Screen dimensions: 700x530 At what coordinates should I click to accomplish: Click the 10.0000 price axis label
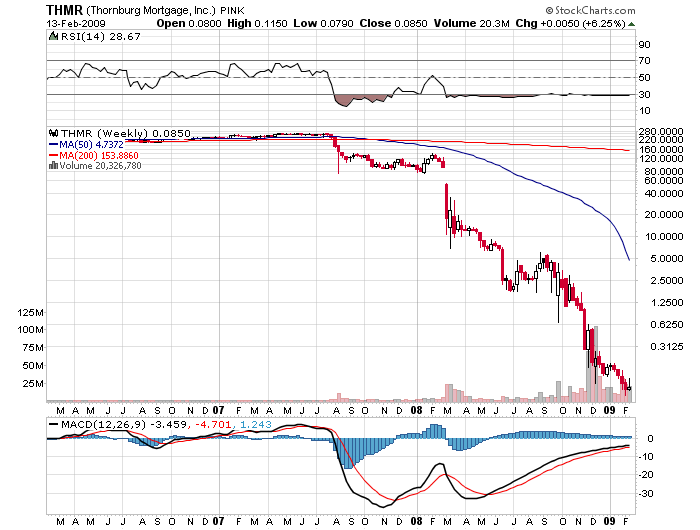click(664, 237)
